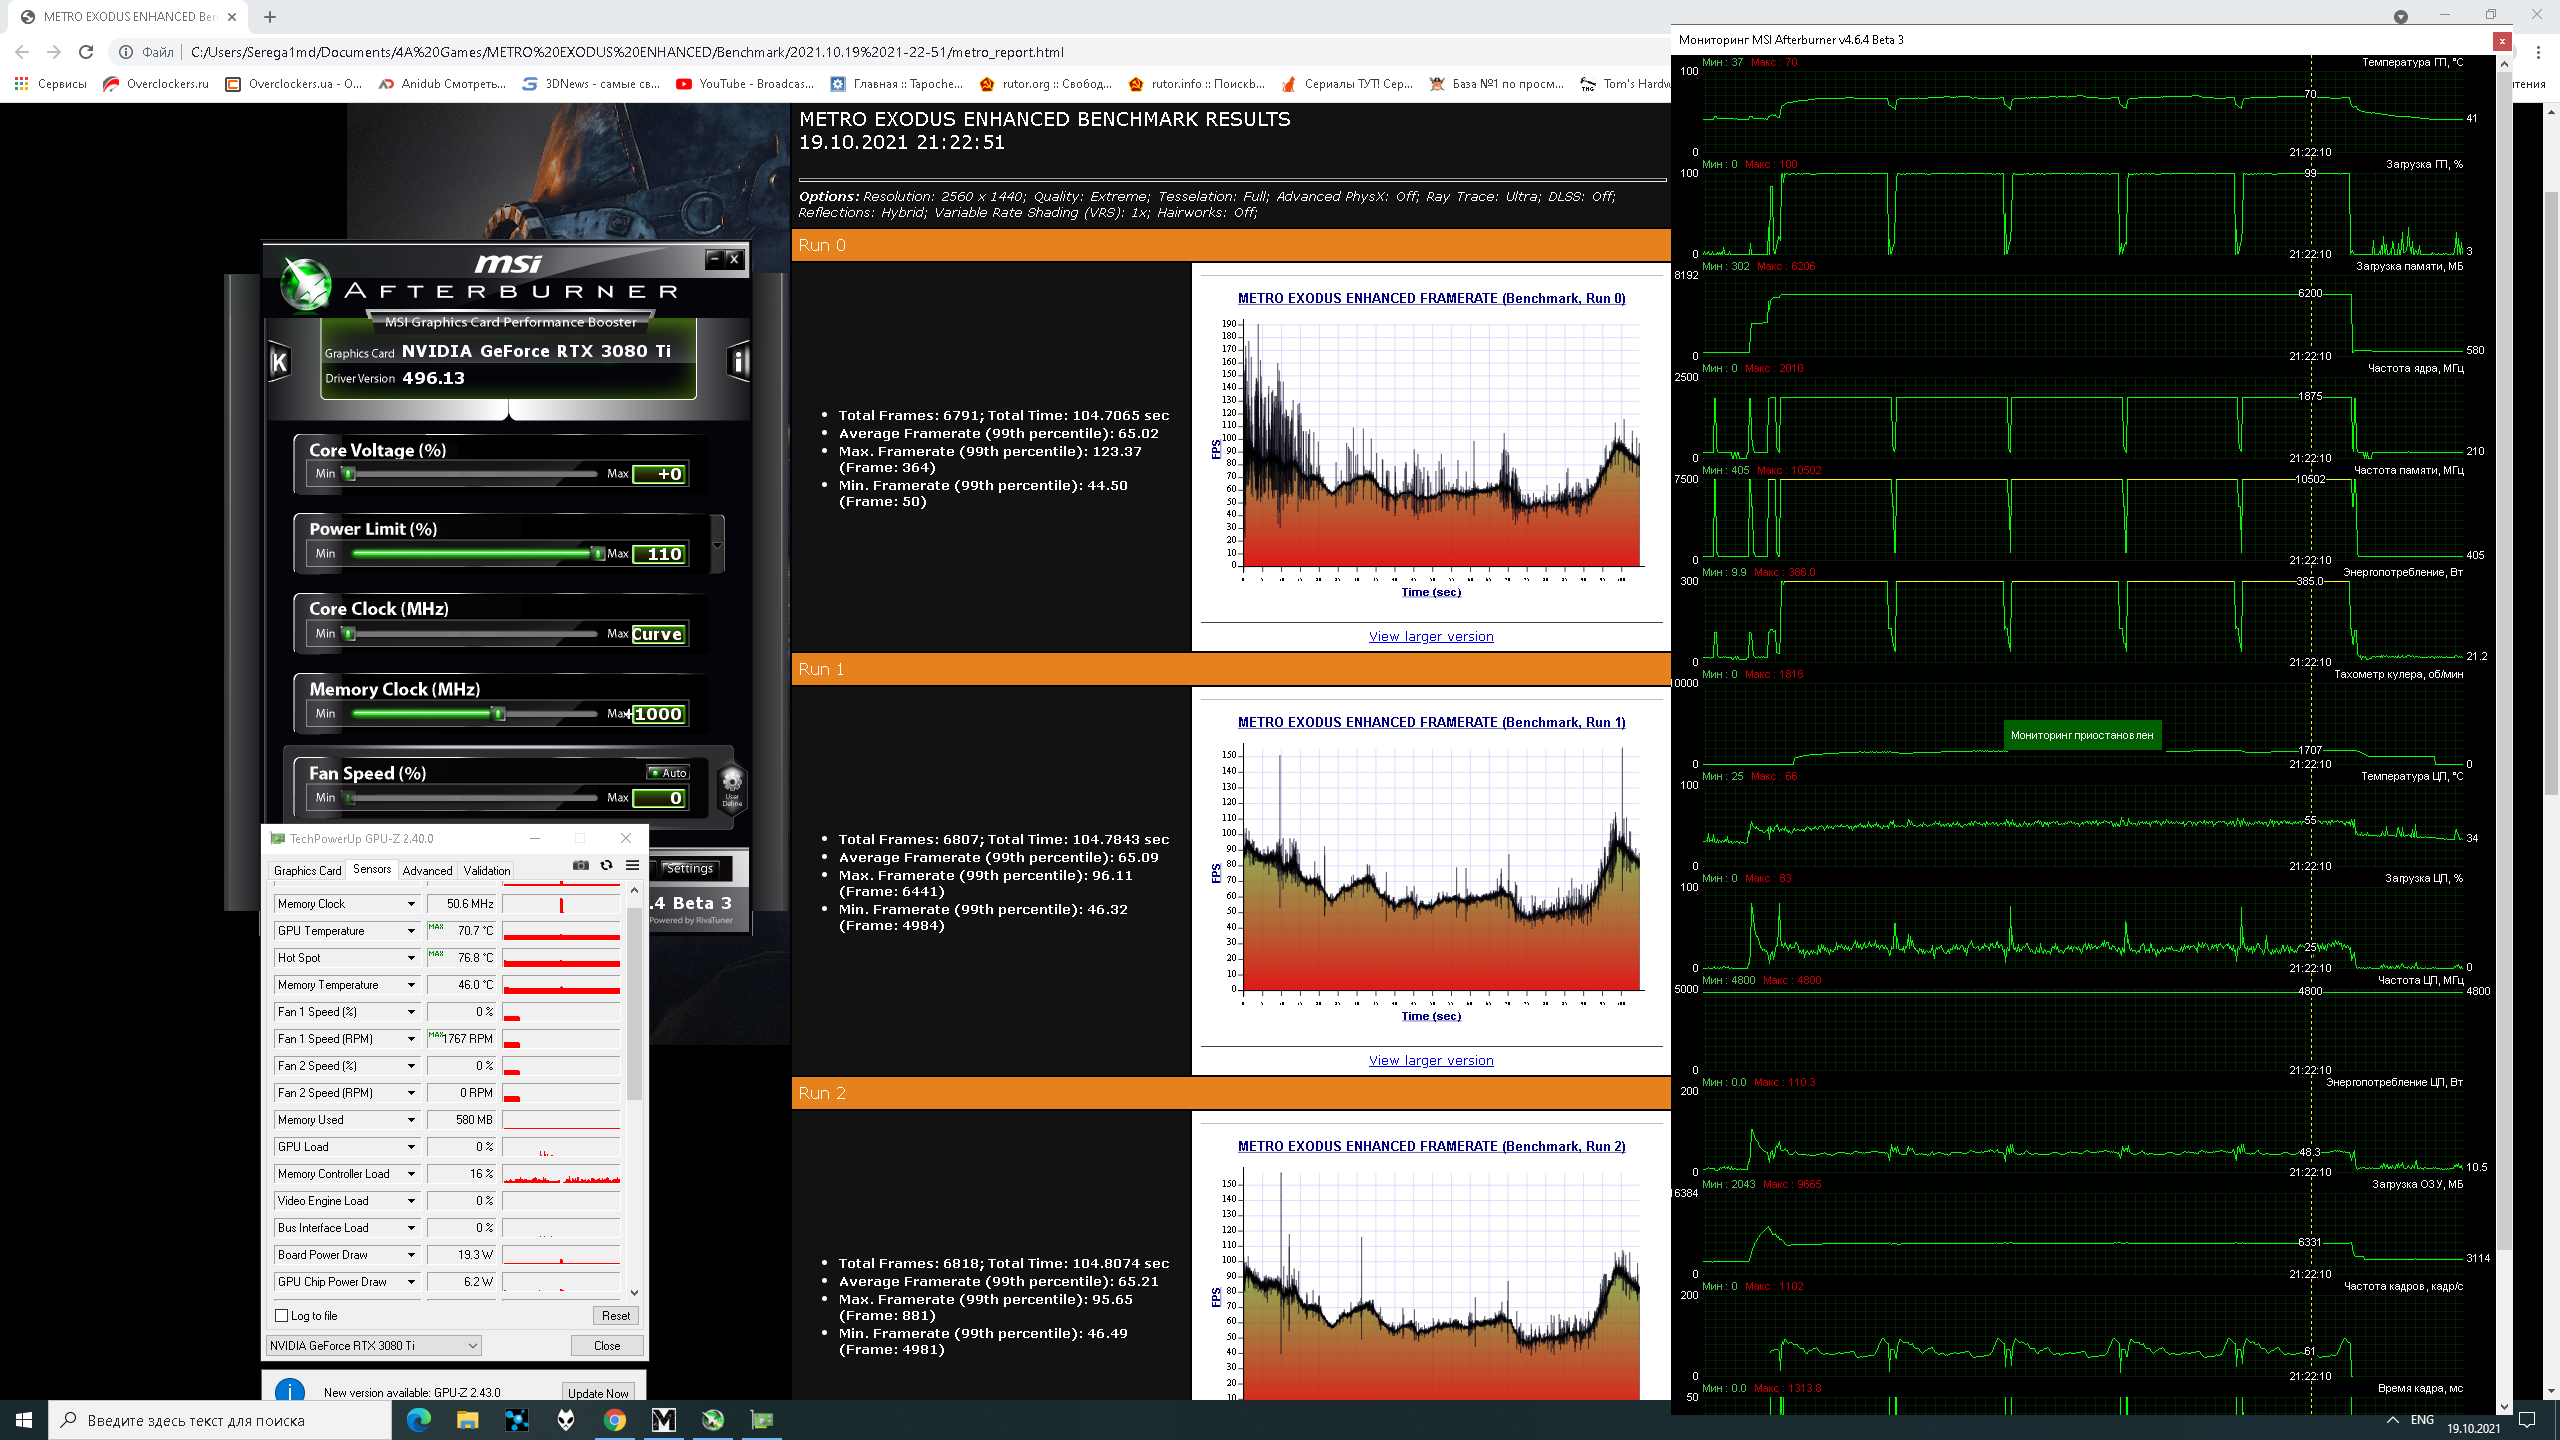Image resolution: width=2560 pixels, height=1440 pixels.
Task: Click Afterburner info (i) button
Action: (x=738, y=362)
